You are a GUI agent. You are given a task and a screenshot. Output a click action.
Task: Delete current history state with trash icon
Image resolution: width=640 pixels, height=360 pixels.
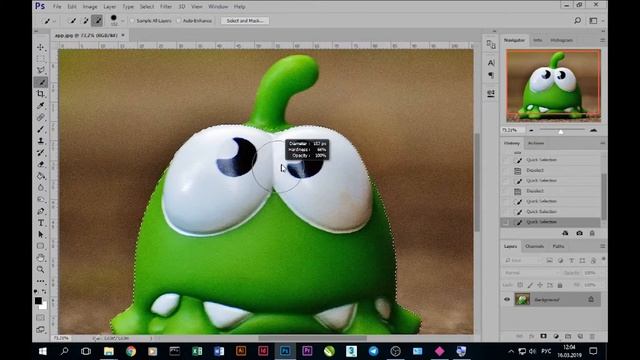pyautogui.click(x=592, y=233)
